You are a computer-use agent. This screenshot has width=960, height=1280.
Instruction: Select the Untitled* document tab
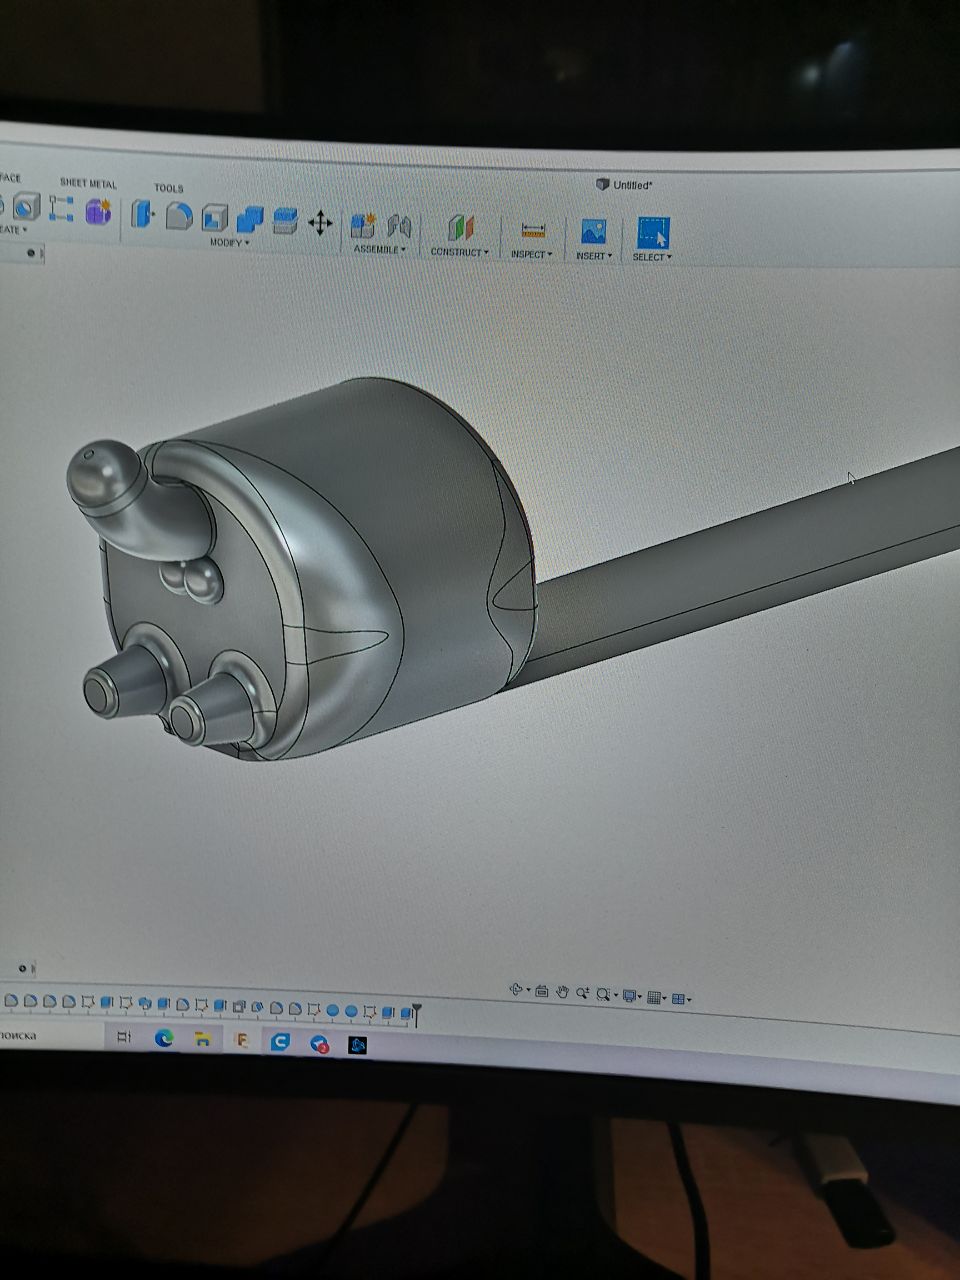(x=625, y=185)
